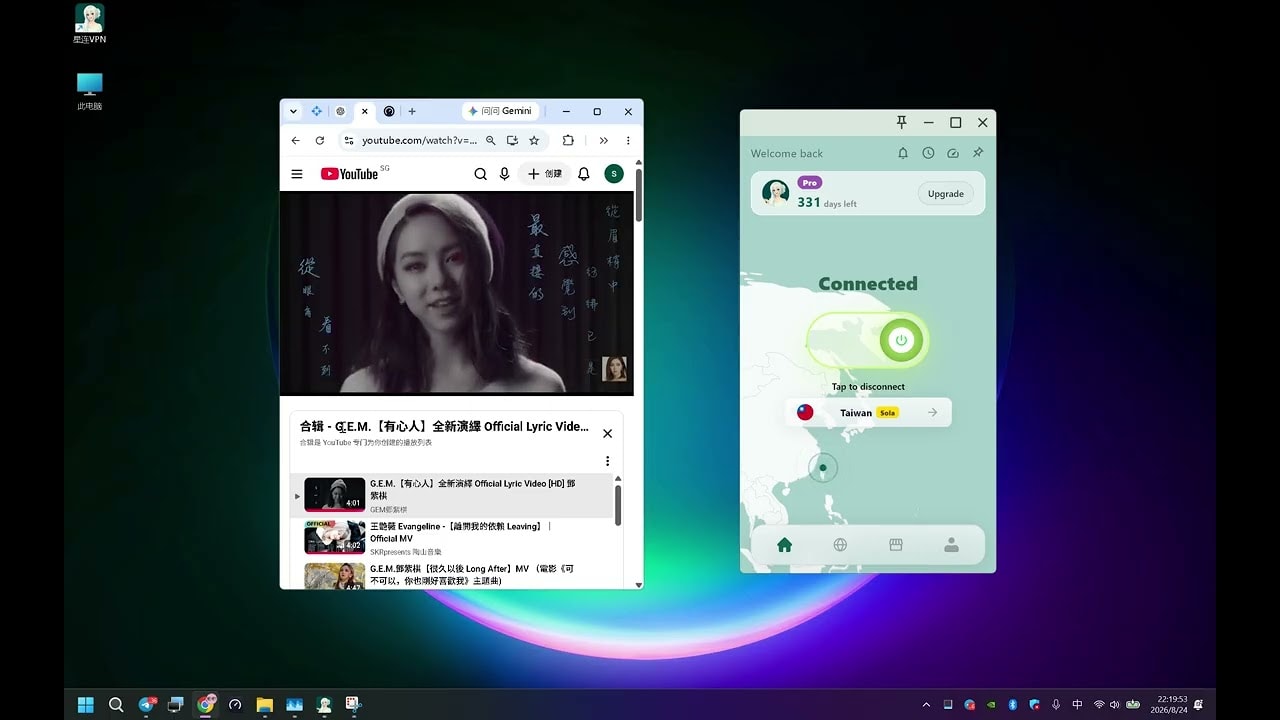Select 王艷薇 Evangeline Leaving playlist video
Viewport: 1280px width, 720px height.
click(451, 537)
